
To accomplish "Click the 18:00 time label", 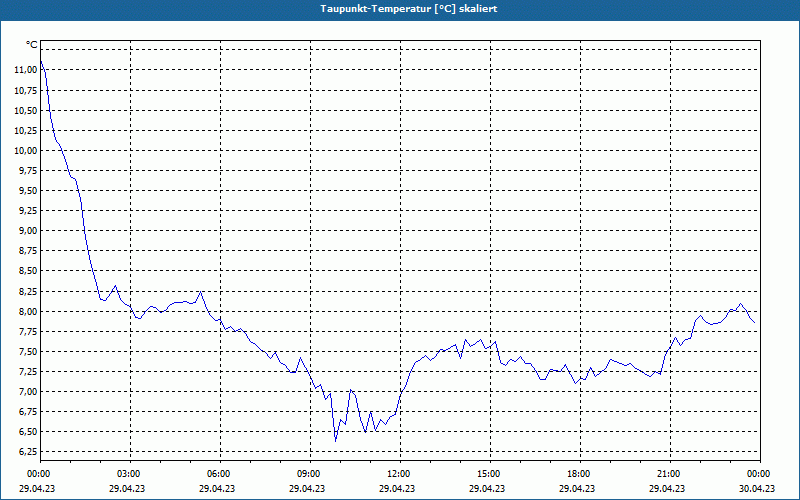I will (580, 474).
